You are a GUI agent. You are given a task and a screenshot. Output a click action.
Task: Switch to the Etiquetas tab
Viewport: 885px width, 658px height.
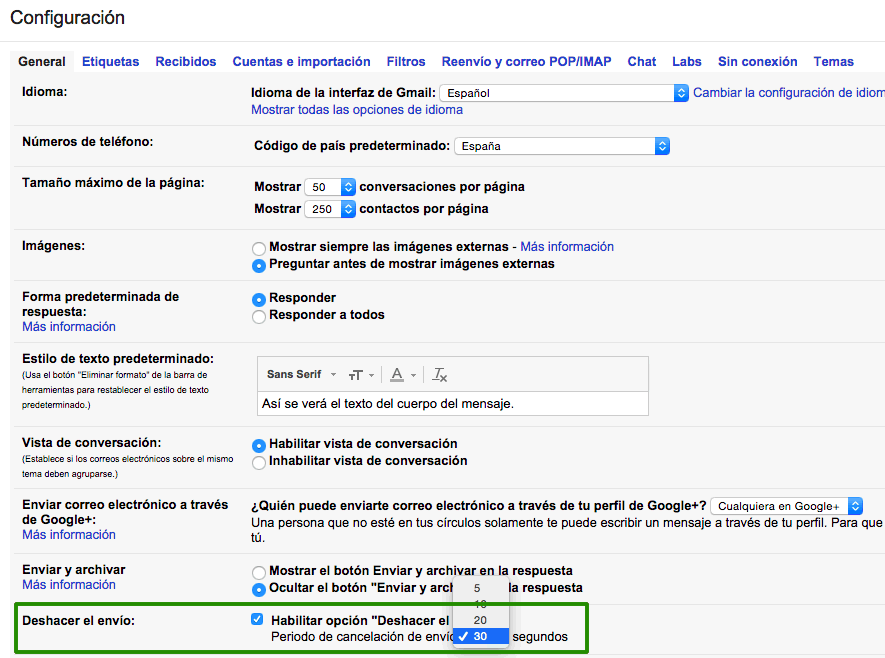coord(110,61)
